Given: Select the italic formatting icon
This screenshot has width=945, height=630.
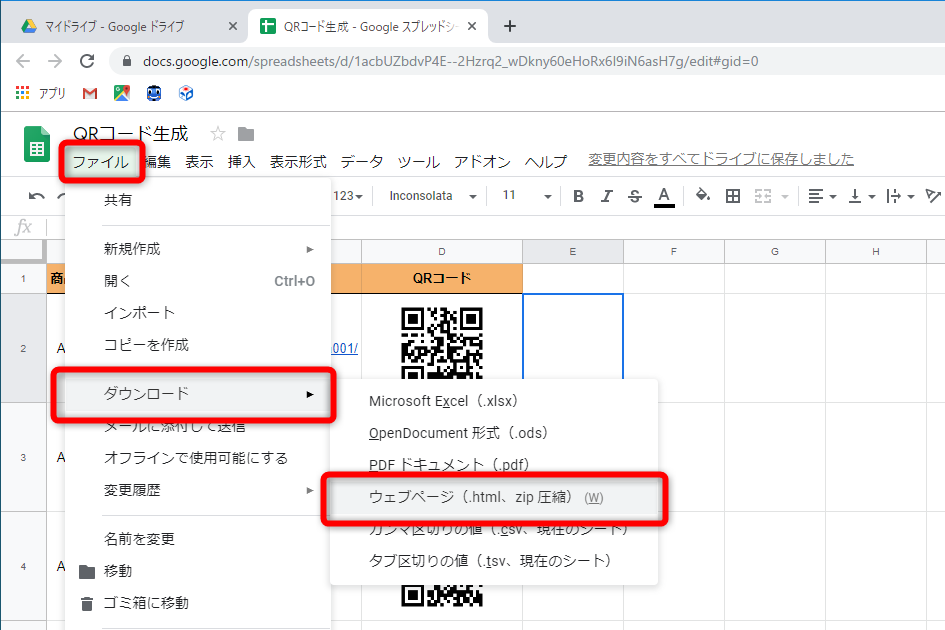Looking at the screenshot, I should [x=605, y=196].
